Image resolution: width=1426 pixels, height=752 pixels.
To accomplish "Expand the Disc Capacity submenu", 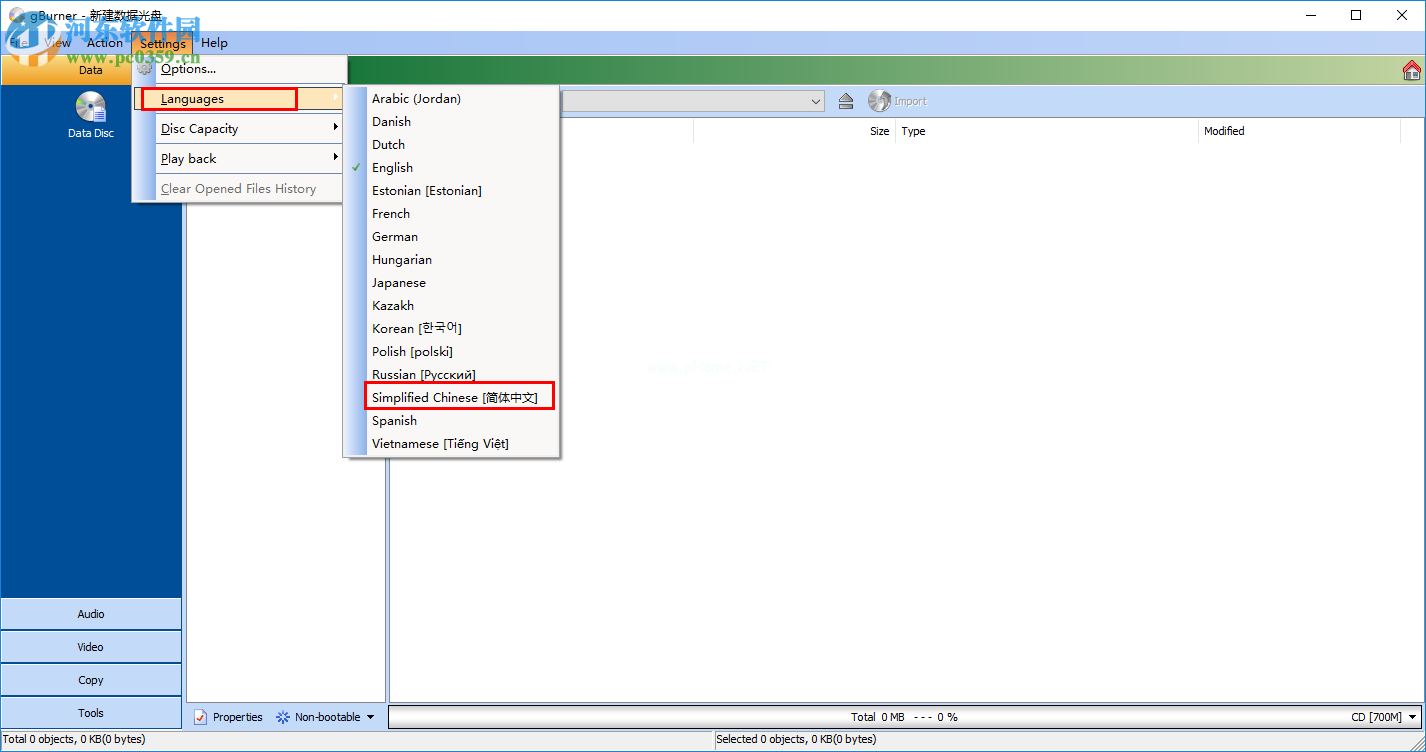I will (239, 129).
